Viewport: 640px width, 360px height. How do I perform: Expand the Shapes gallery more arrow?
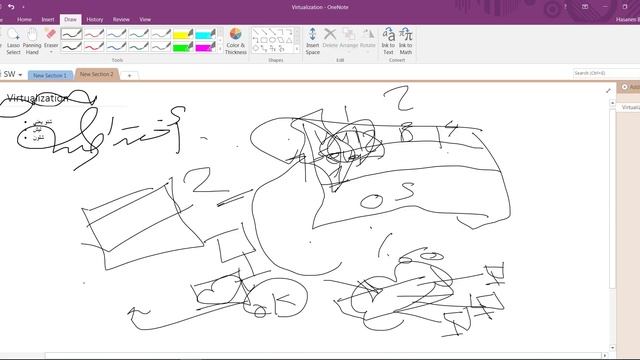(297, 49)
